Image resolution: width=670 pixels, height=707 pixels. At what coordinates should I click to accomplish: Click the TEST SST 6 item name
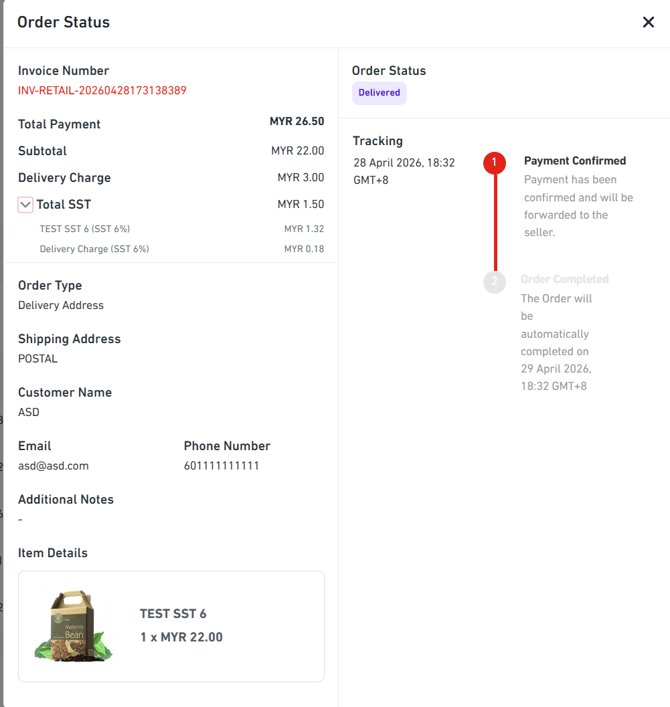pyautogui.click(x=173, y=614)
